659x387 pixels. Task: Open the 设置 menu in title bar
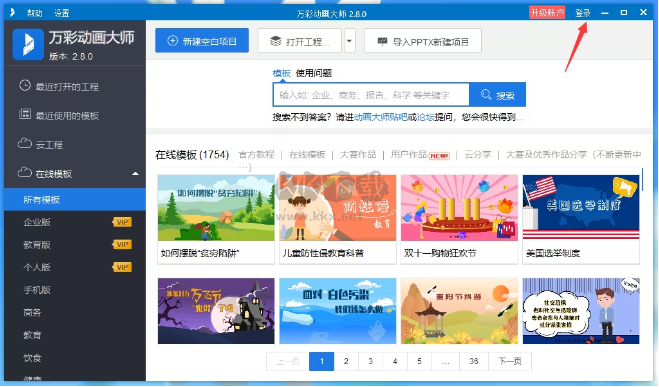tap(61, 13)
